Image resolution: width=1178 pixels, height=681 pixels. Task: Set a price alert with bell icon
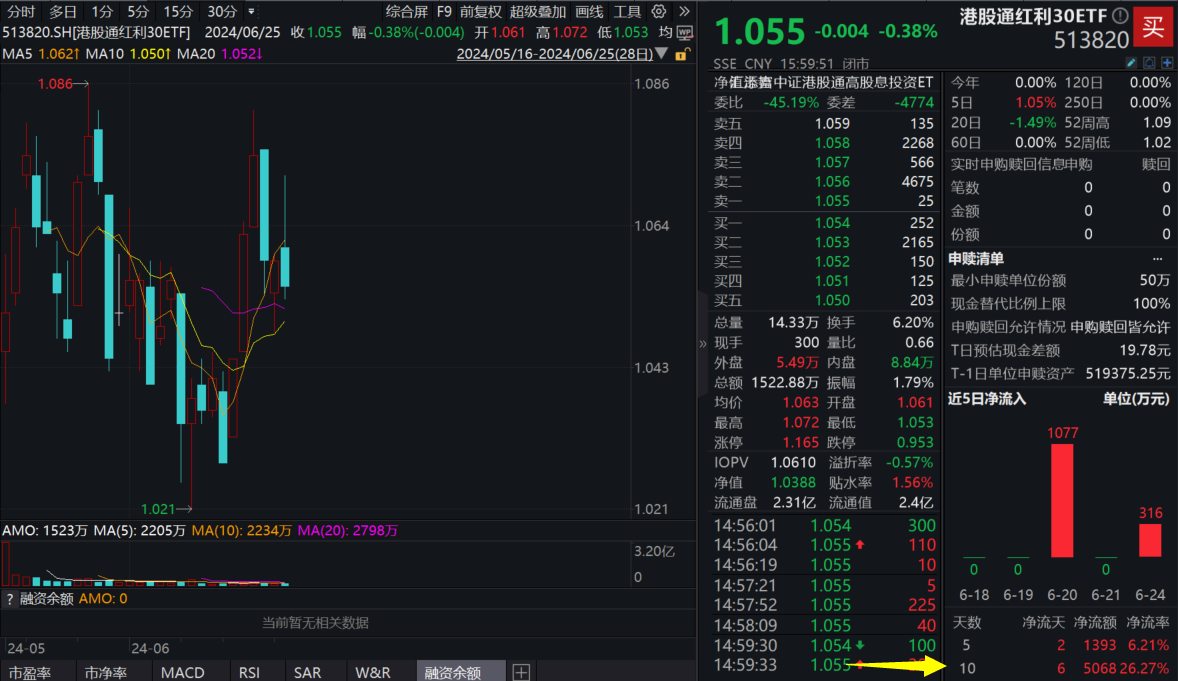click(1149, 63)
